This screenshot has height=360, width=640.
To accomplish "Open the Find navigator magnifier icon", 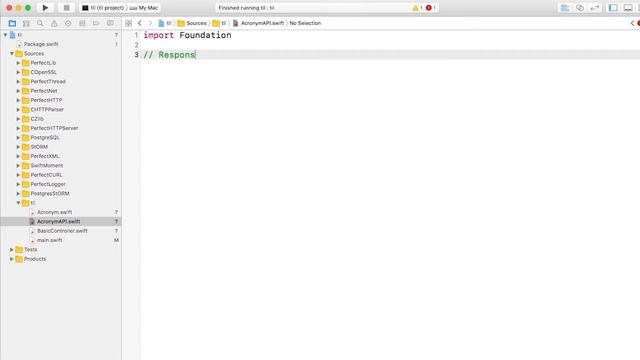I will [40, 23].
